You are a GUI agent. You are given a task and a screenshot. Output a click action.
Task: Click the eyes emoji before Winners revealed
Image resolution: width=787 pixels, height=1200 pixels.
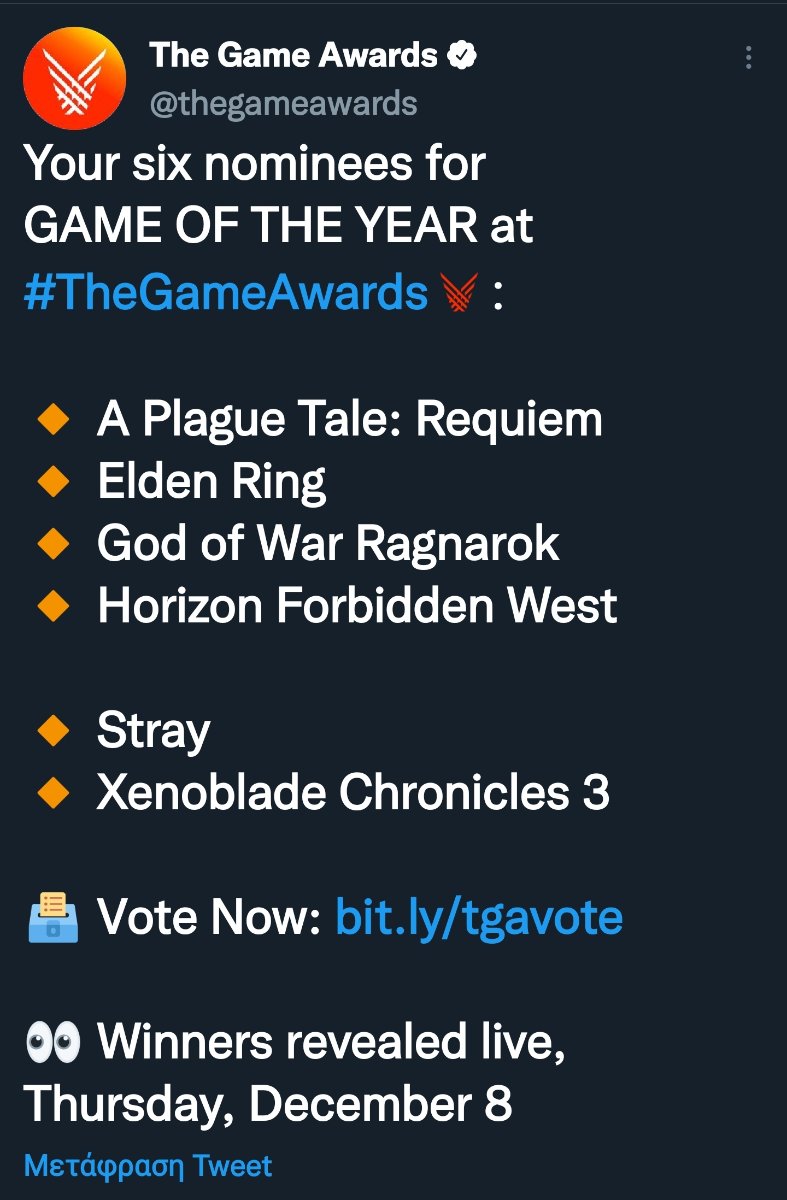point(52,1043)
